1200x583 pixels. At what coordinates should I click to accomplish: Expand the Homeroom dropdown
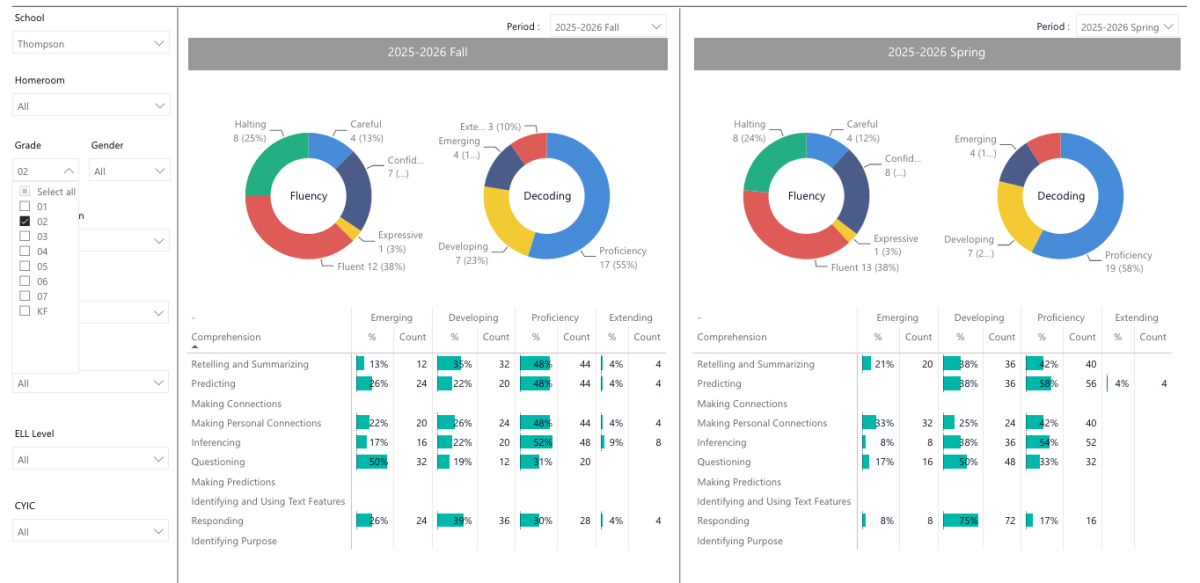[91, 105]
